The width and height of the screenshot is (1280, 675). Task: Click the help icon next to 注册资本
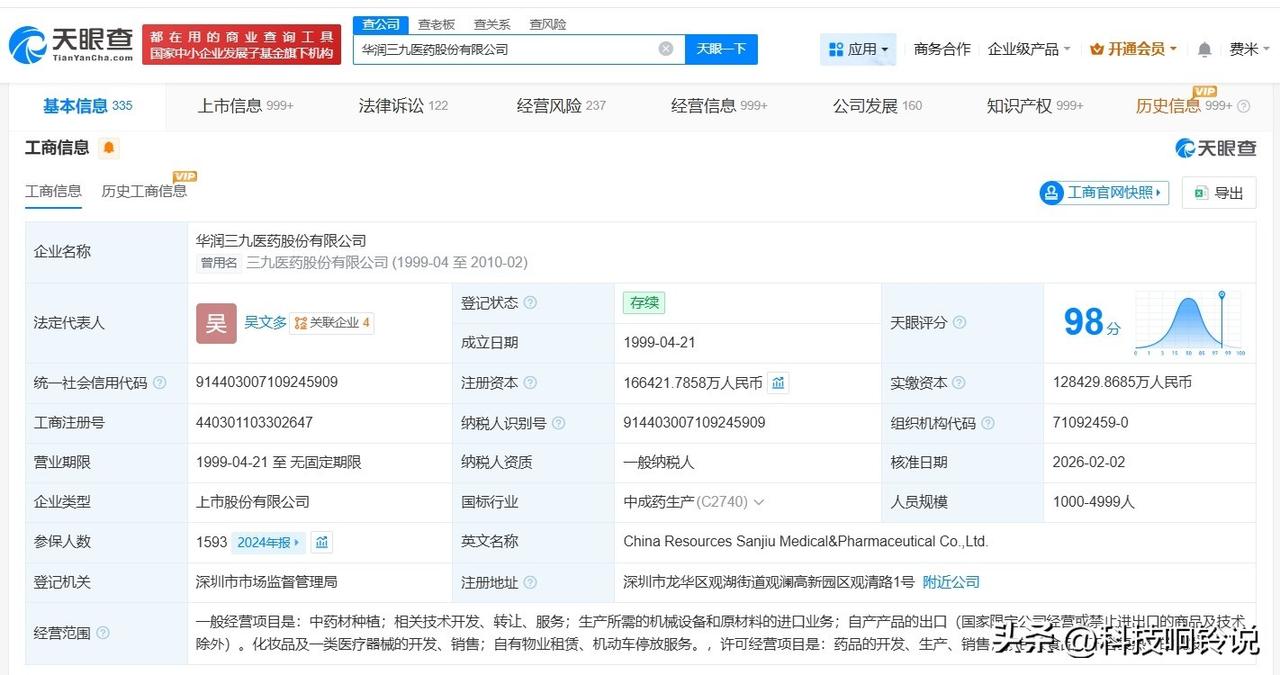[x=530, y=383]
